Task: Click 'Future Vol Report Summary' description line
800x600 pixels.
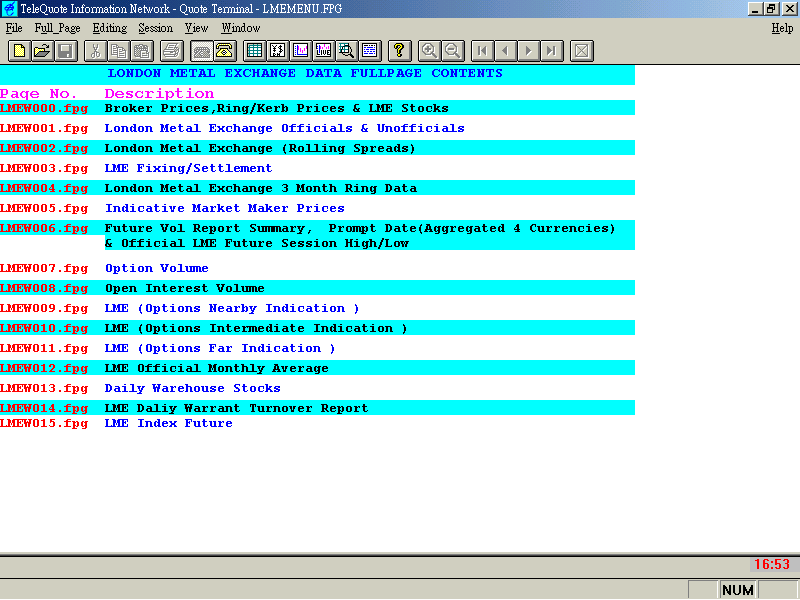Action: (x=360, y=229)
